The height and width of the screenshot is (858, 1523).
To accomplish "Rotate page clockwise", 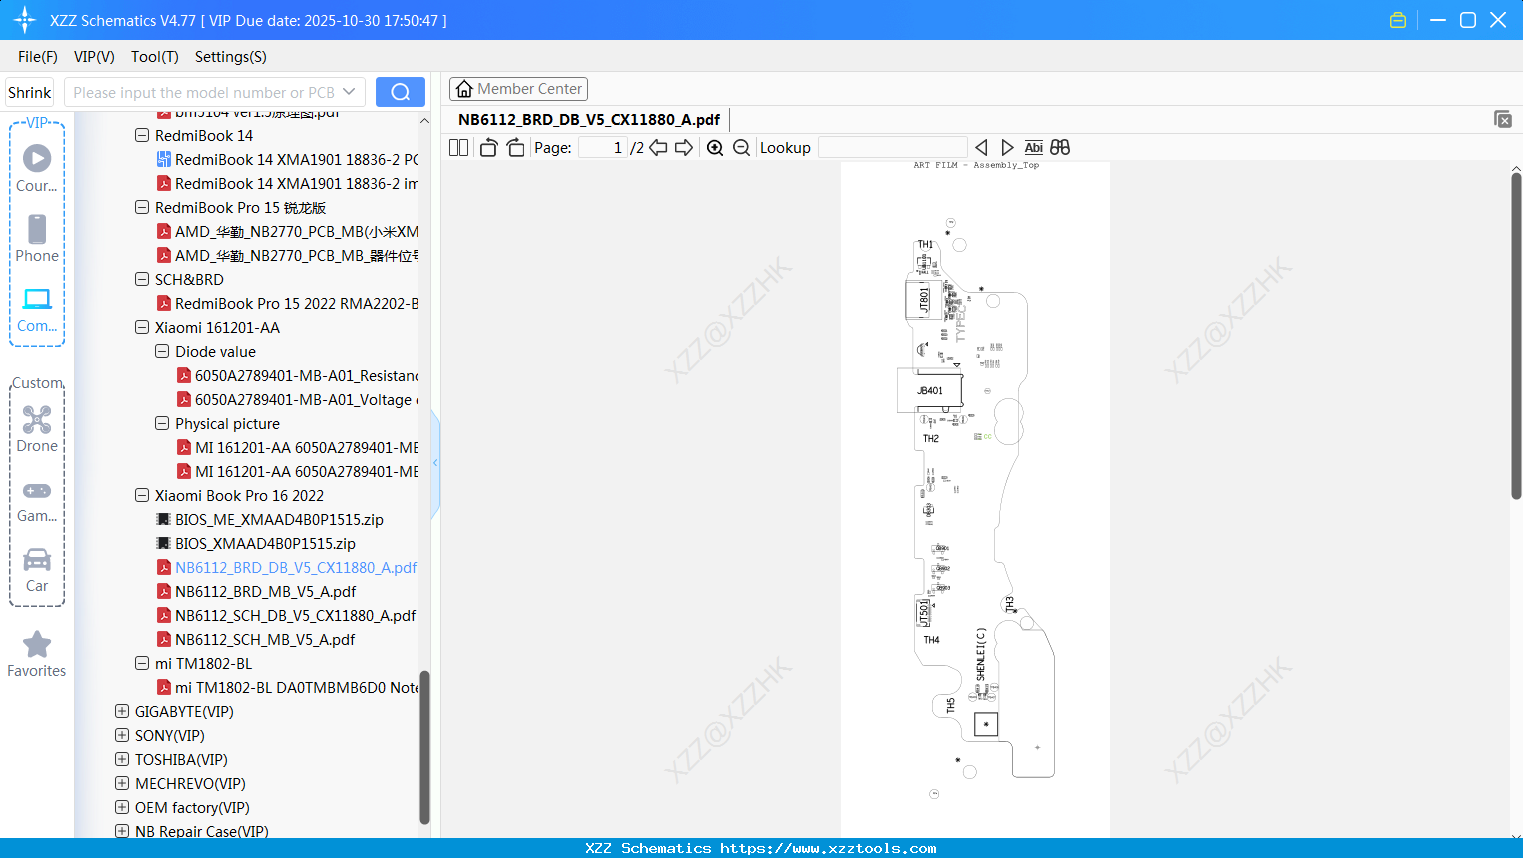I will (x=515, y=147).
